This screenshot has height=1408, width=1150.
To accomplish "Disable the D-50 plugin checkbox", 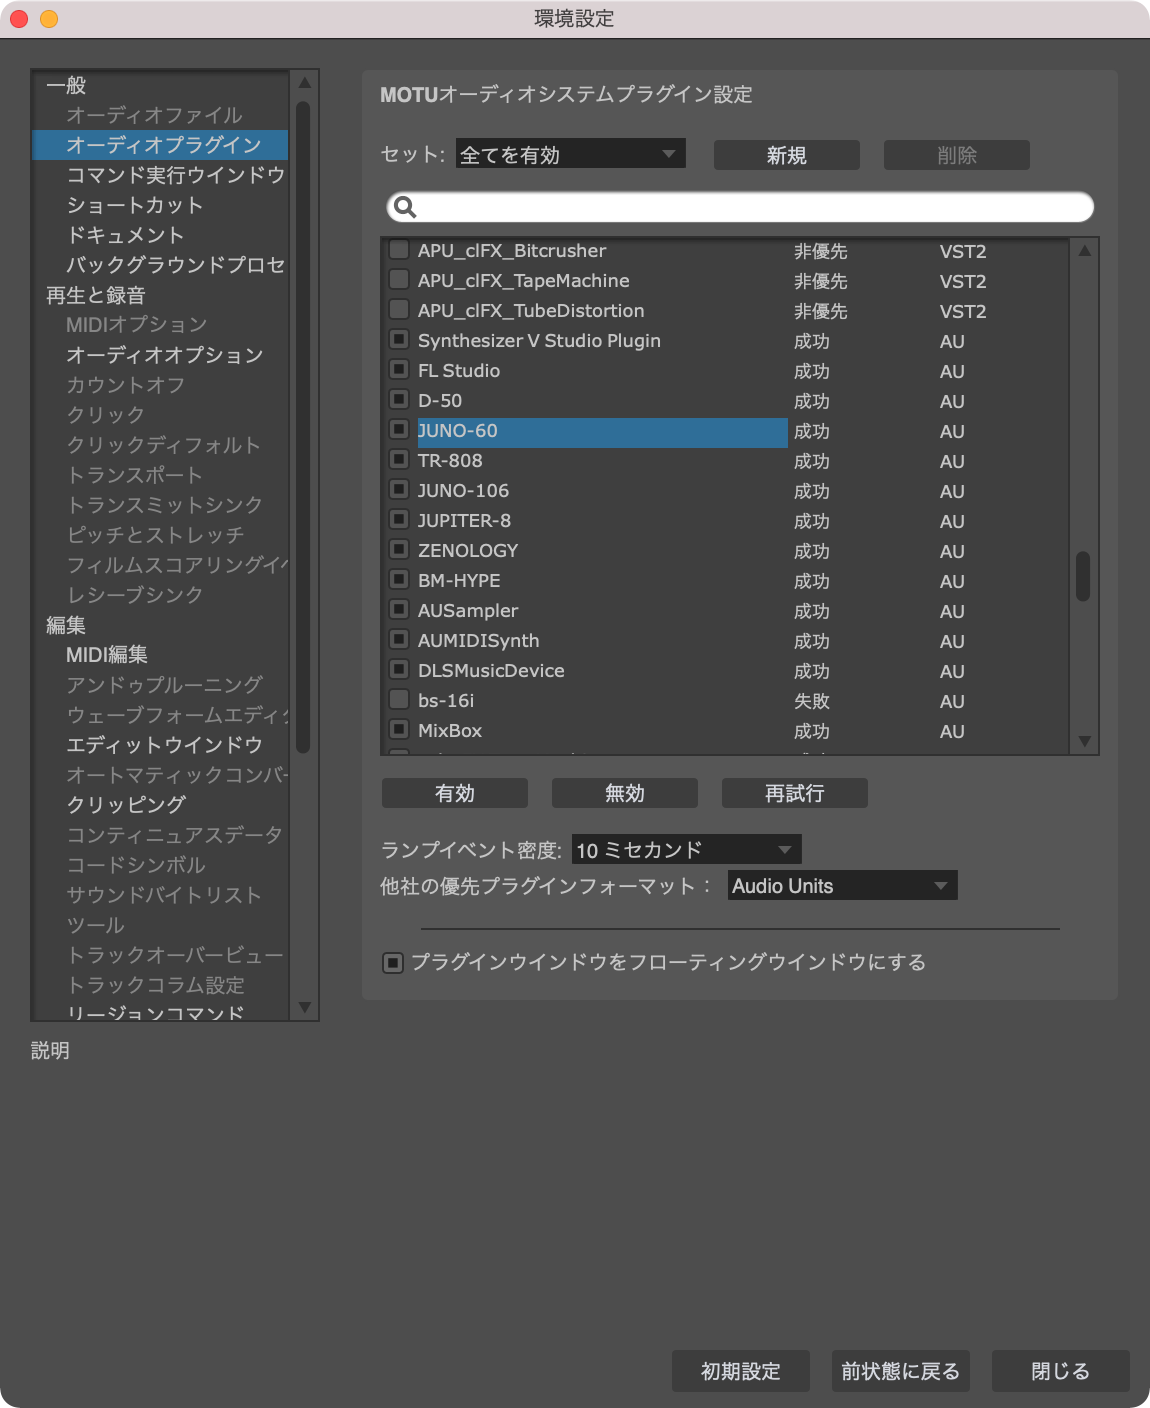I will coord(399,400).
